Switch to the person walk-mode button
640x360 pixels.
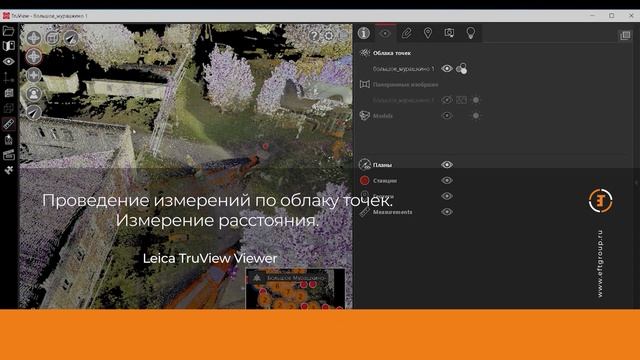pos(33,94)
